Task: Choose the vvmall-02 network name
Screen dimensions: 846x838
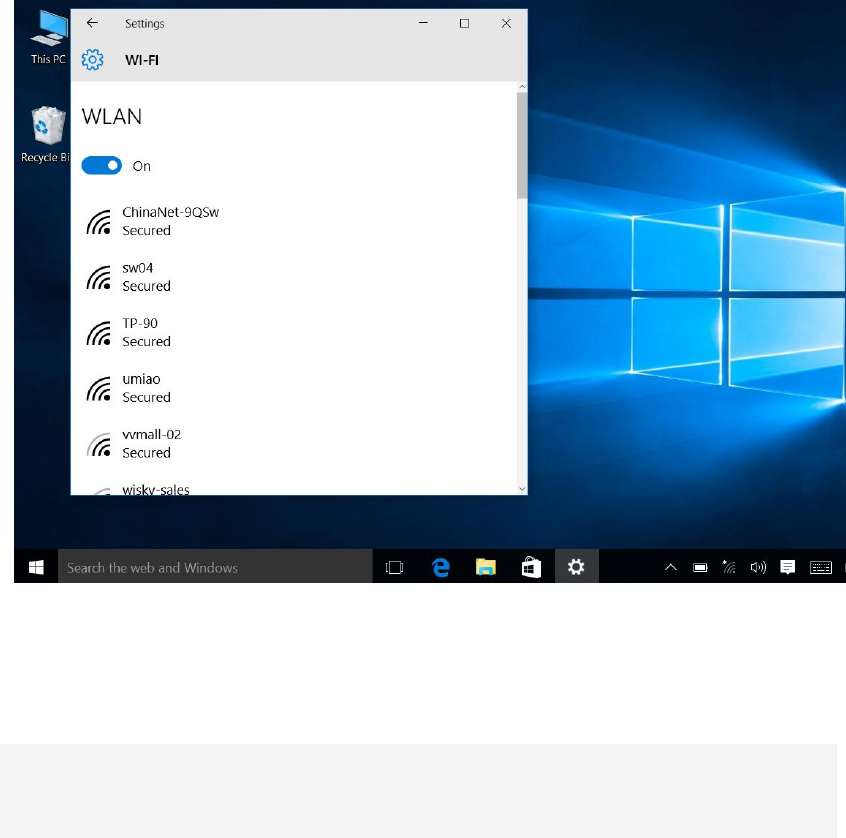Action: [x=152, y=434]
